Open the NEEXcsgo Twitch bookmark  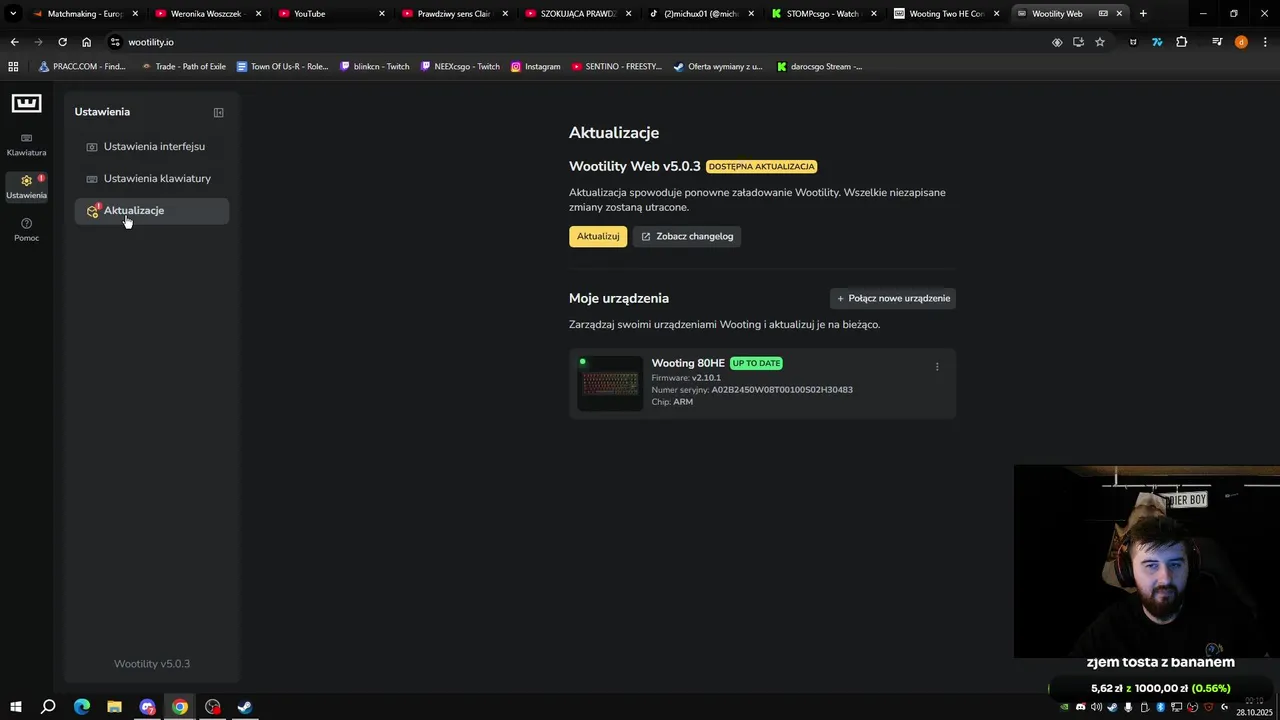pos(460,66)
